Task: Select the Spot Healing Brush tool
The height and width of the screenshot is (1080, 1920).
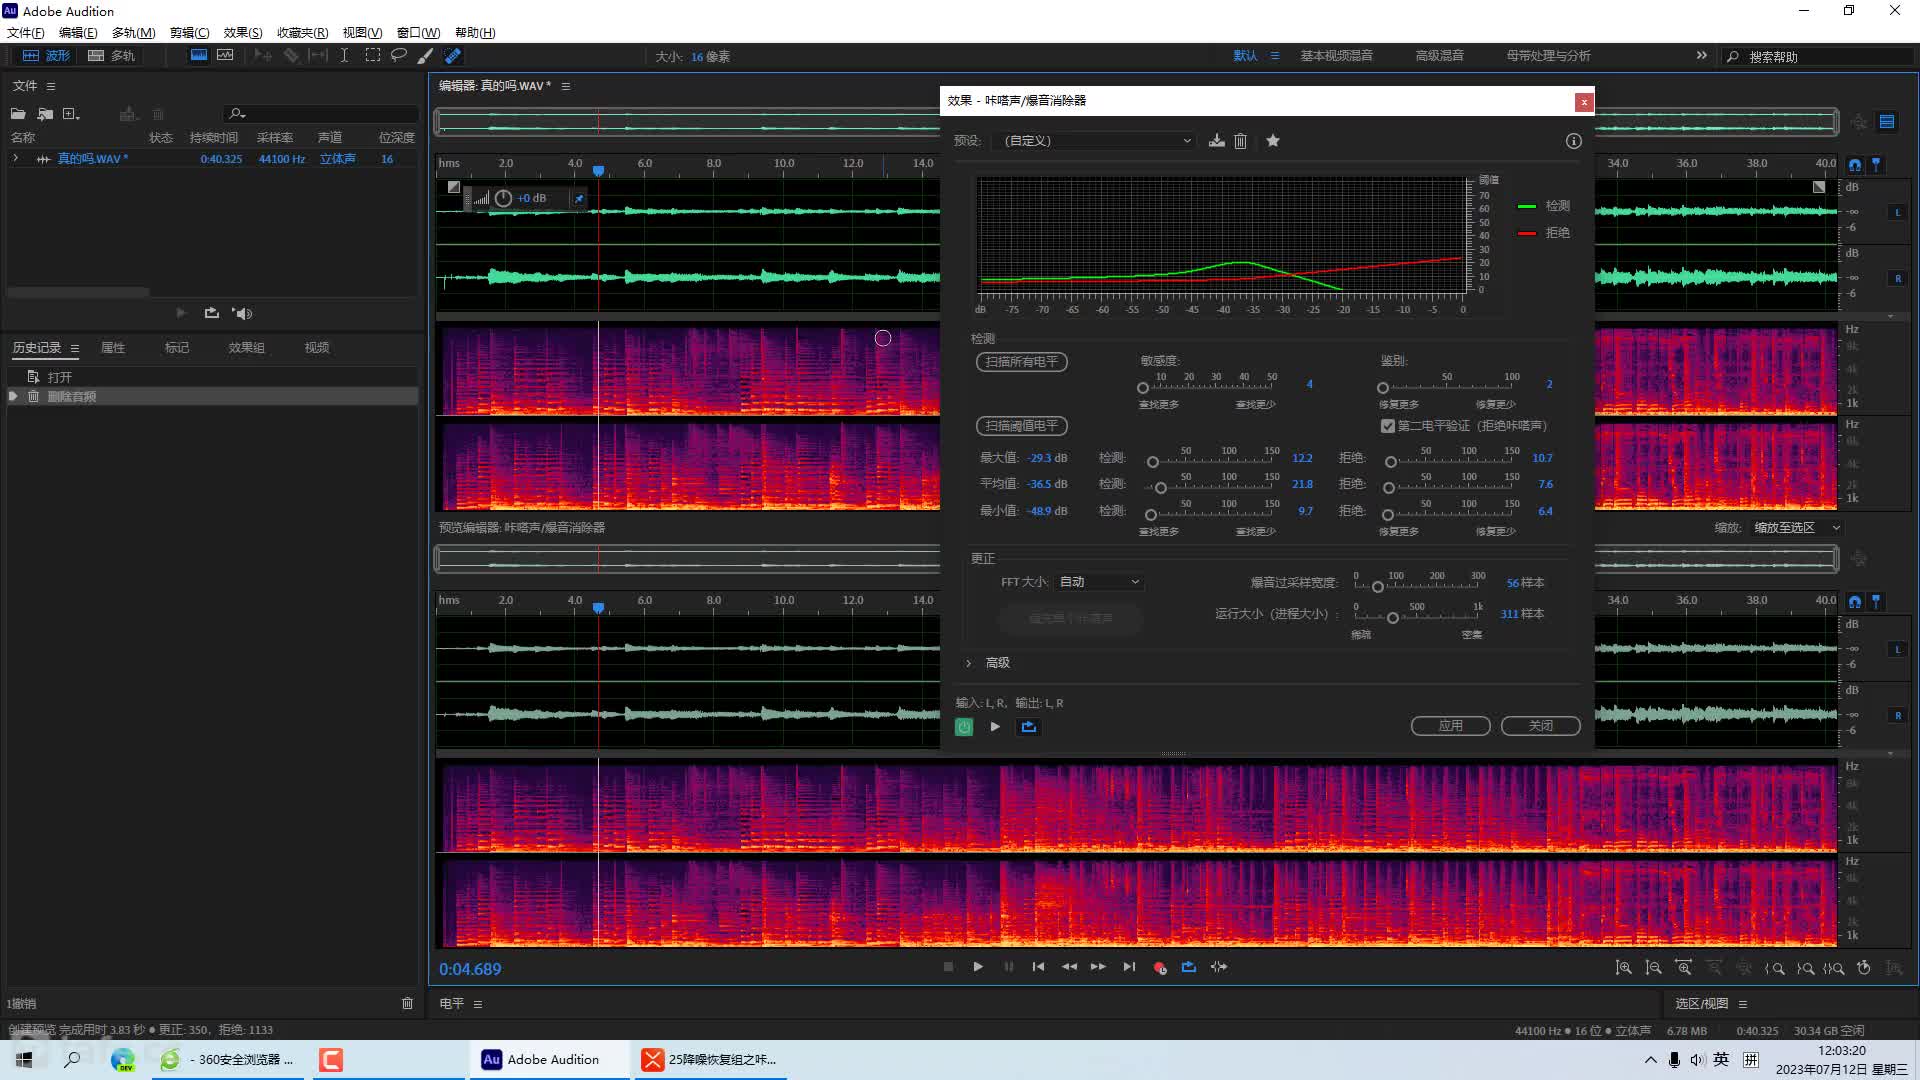Action: (453, 56)
